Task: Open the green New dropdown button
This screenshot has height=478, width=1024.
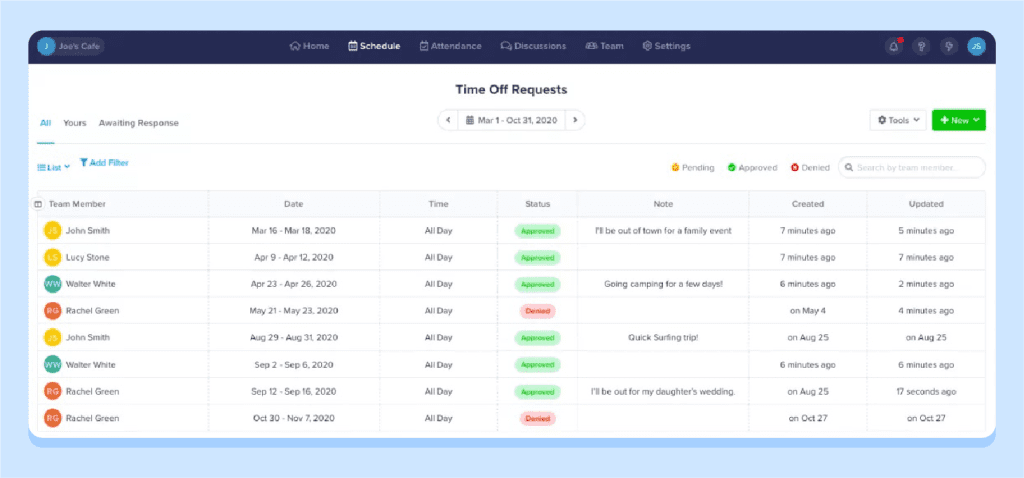Action: tap(958, 120)
